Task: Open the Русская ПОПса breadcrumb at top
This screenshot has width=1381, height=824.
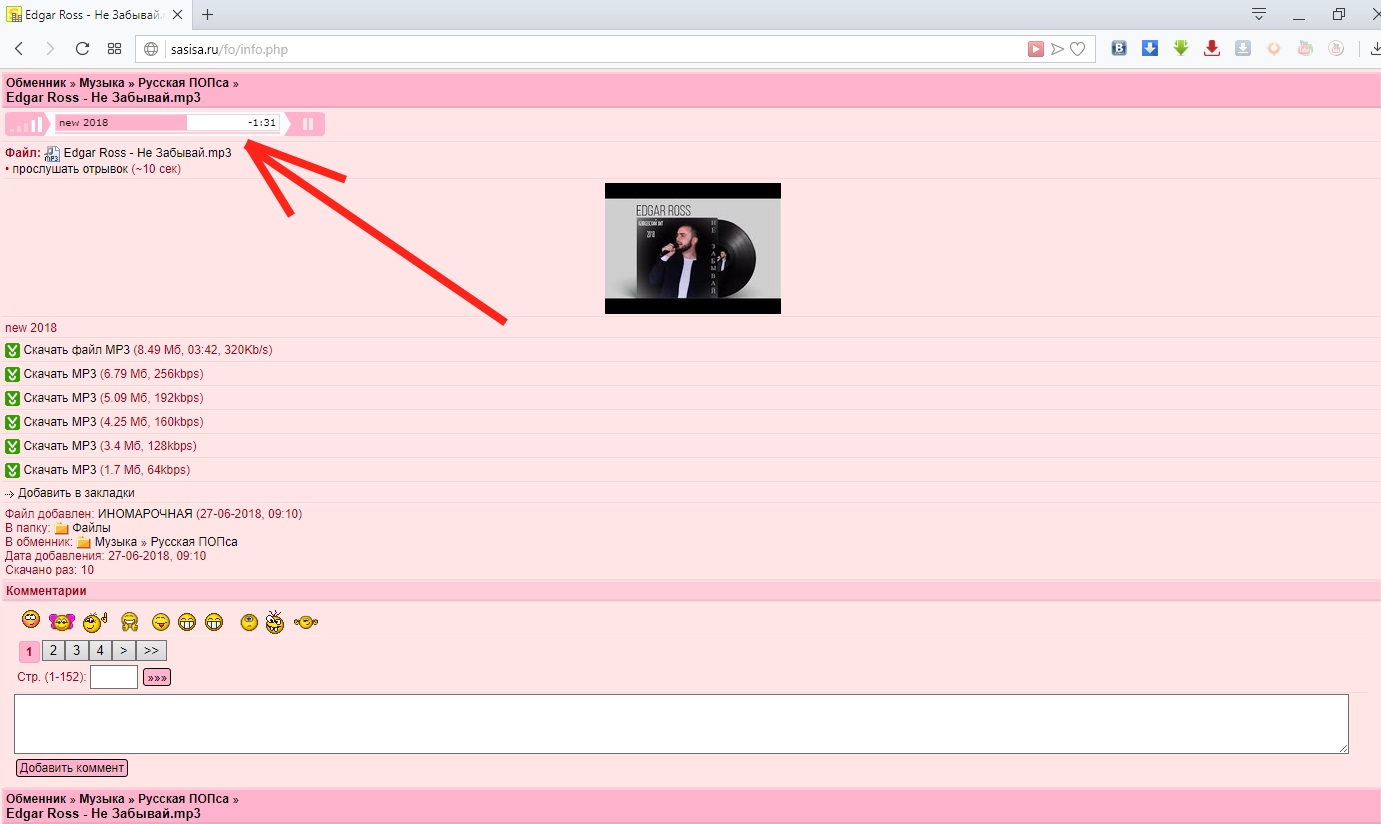Action: point(183,83)
